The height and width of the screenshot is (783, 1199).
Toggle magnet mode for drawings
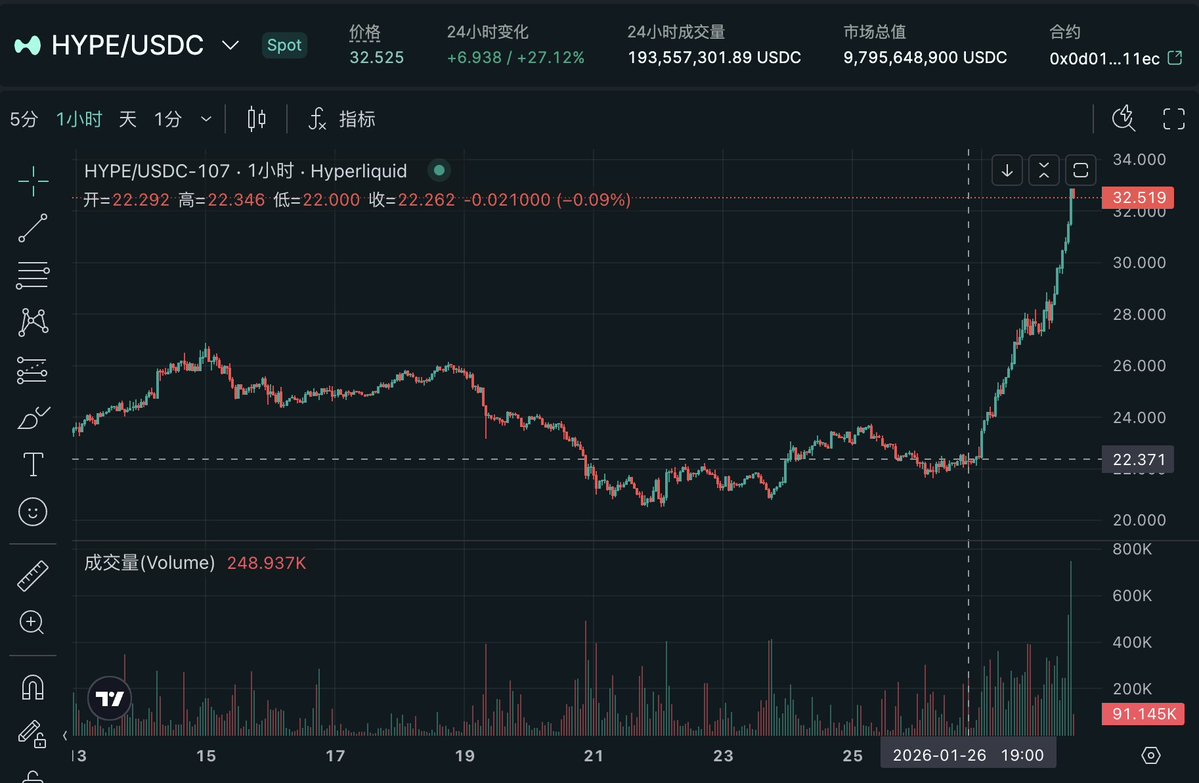coord(32,687)
